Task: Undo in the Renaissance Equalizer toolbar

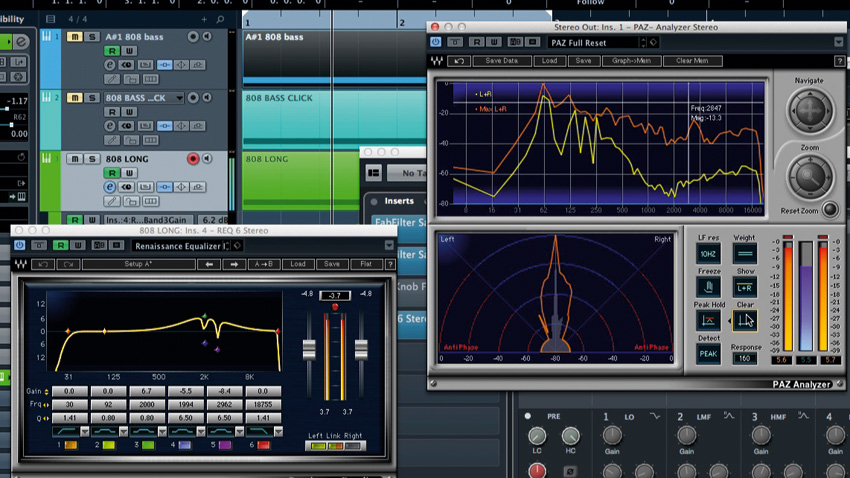Action: (43, 264)
